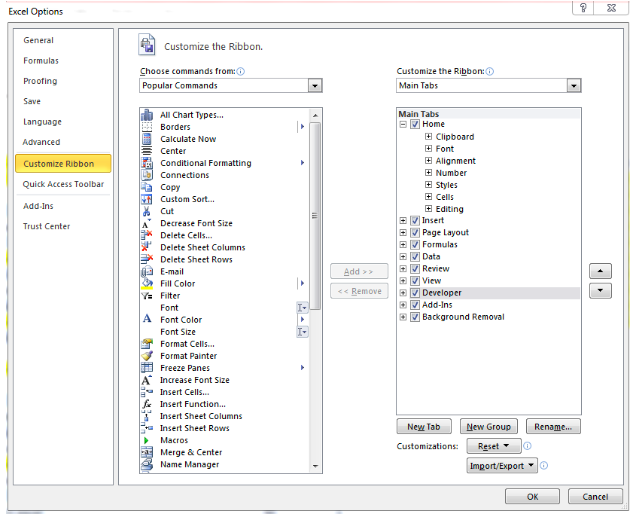Expand the Styles group node
The width and height of the screenshot is (632, 515).
point(428,185)
